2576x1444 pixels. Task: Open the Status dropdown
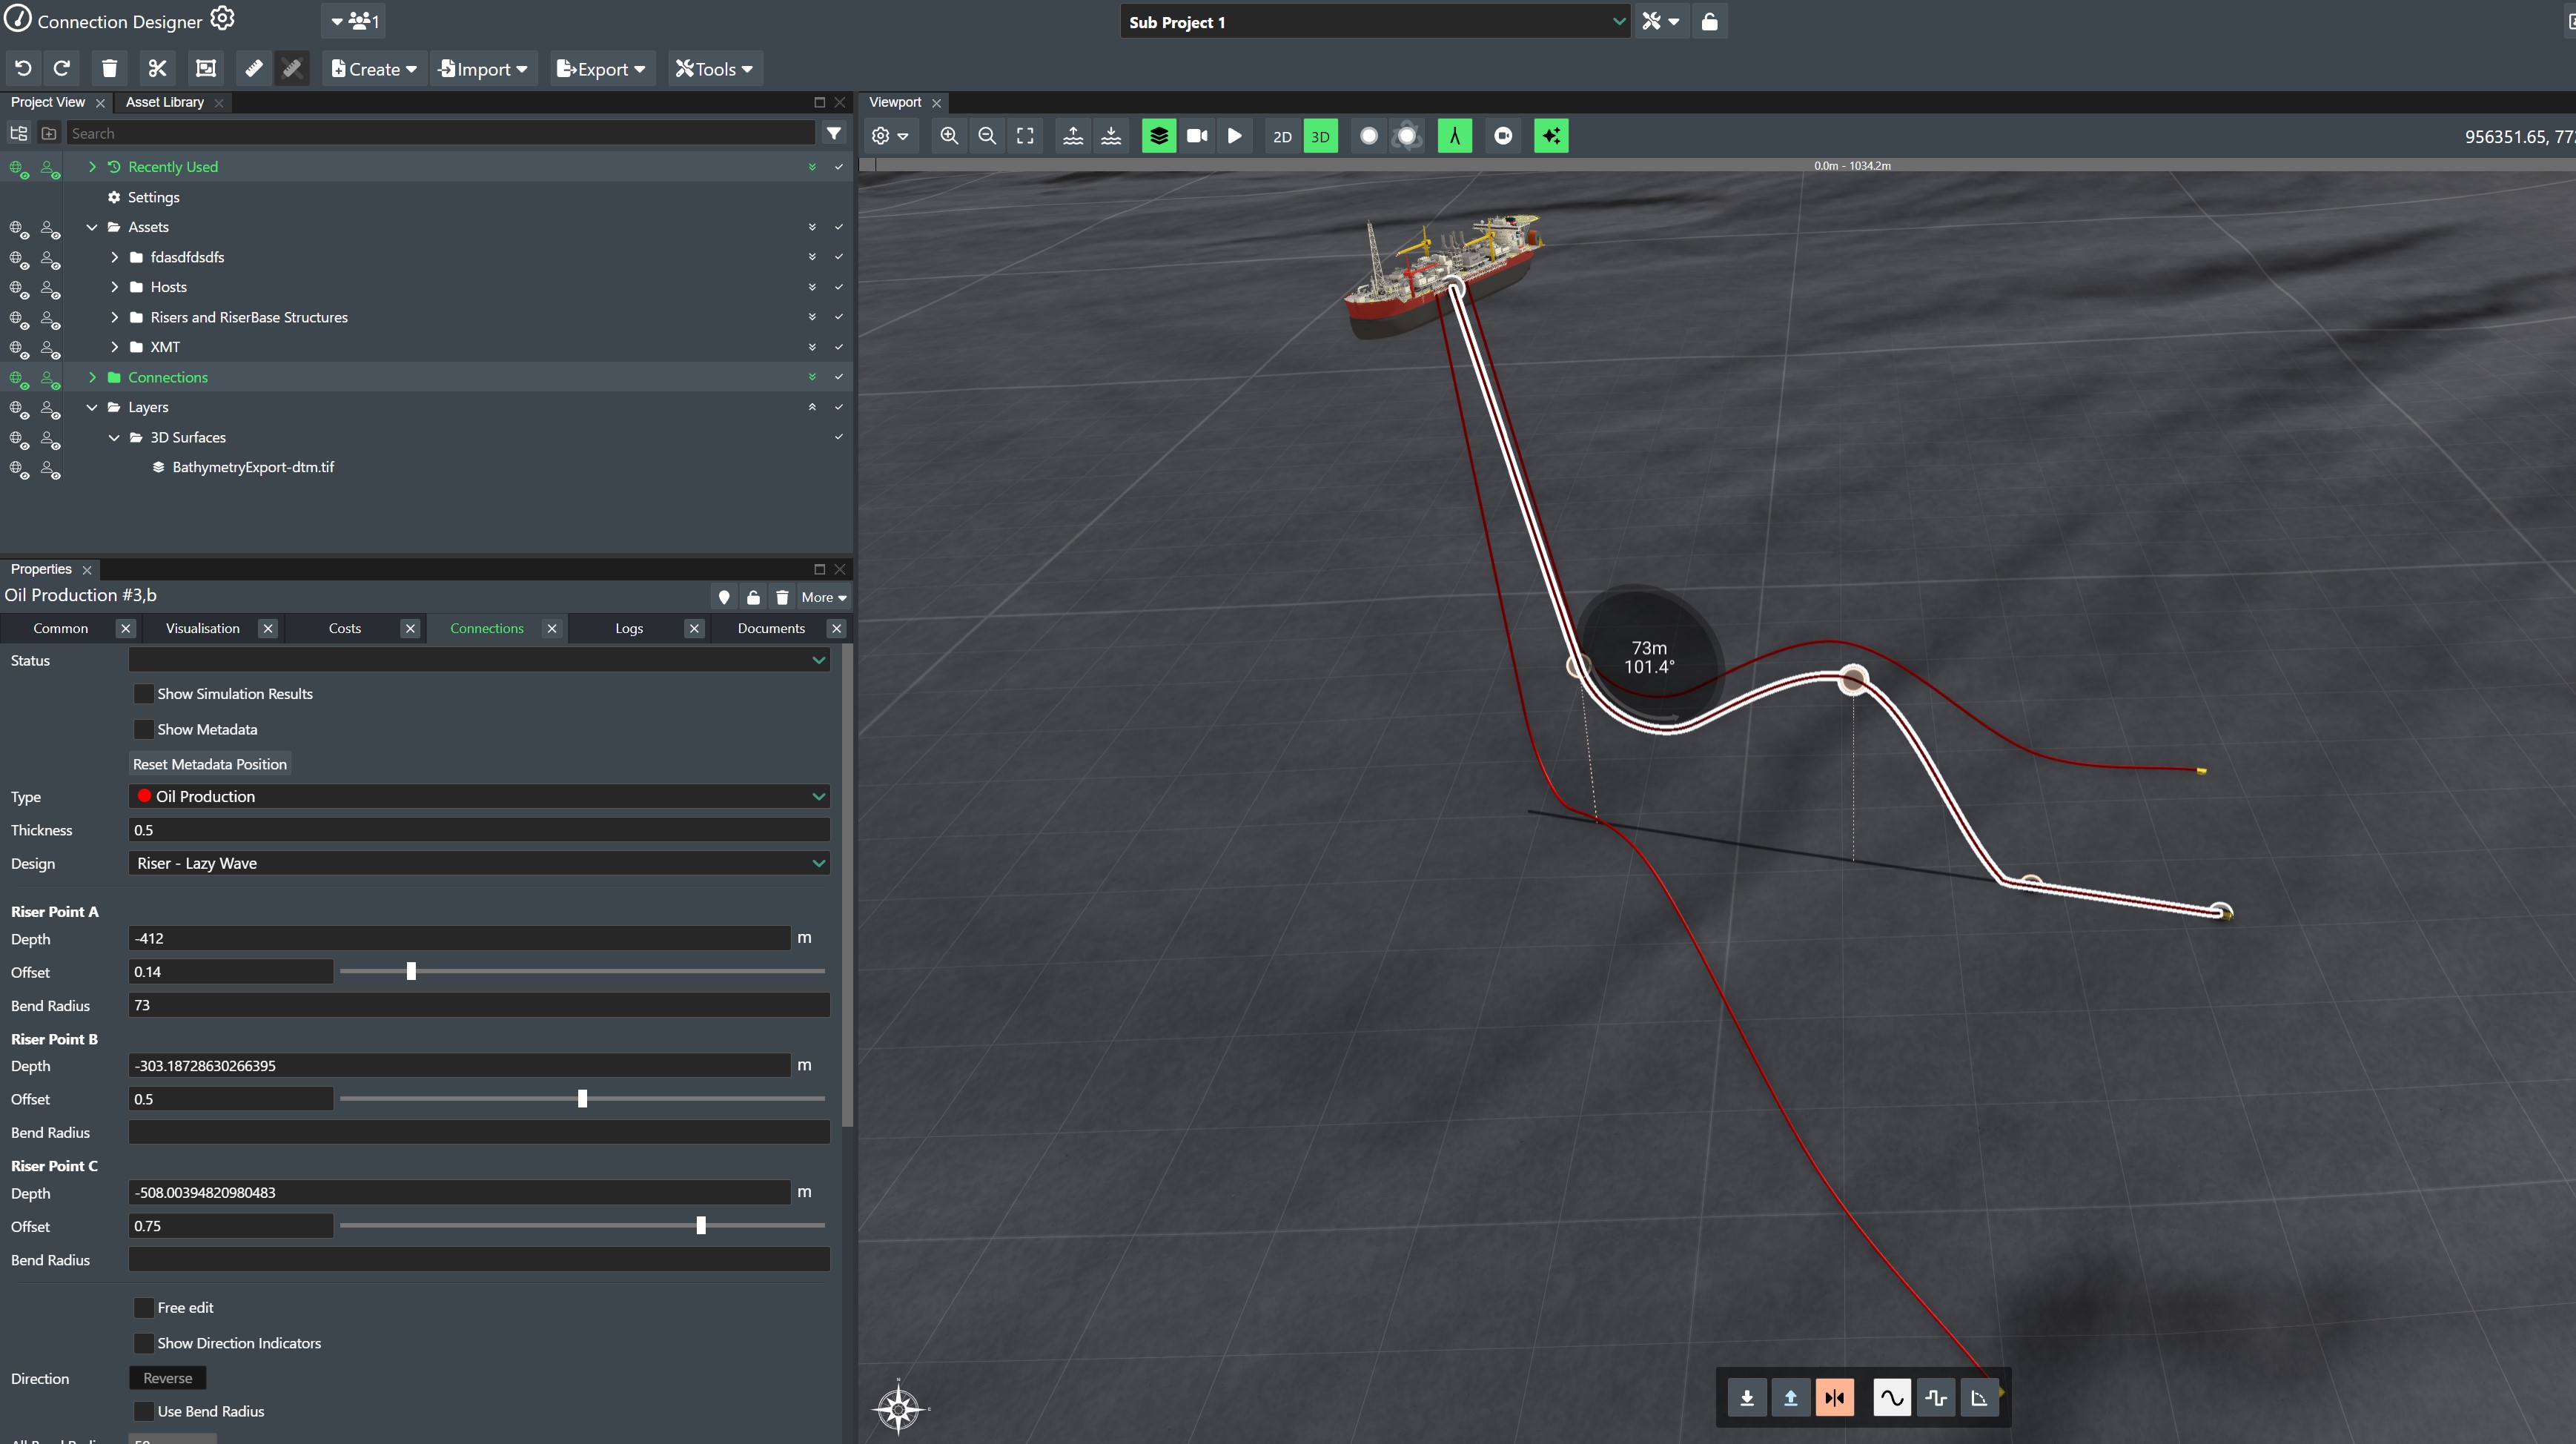(480, 660)
